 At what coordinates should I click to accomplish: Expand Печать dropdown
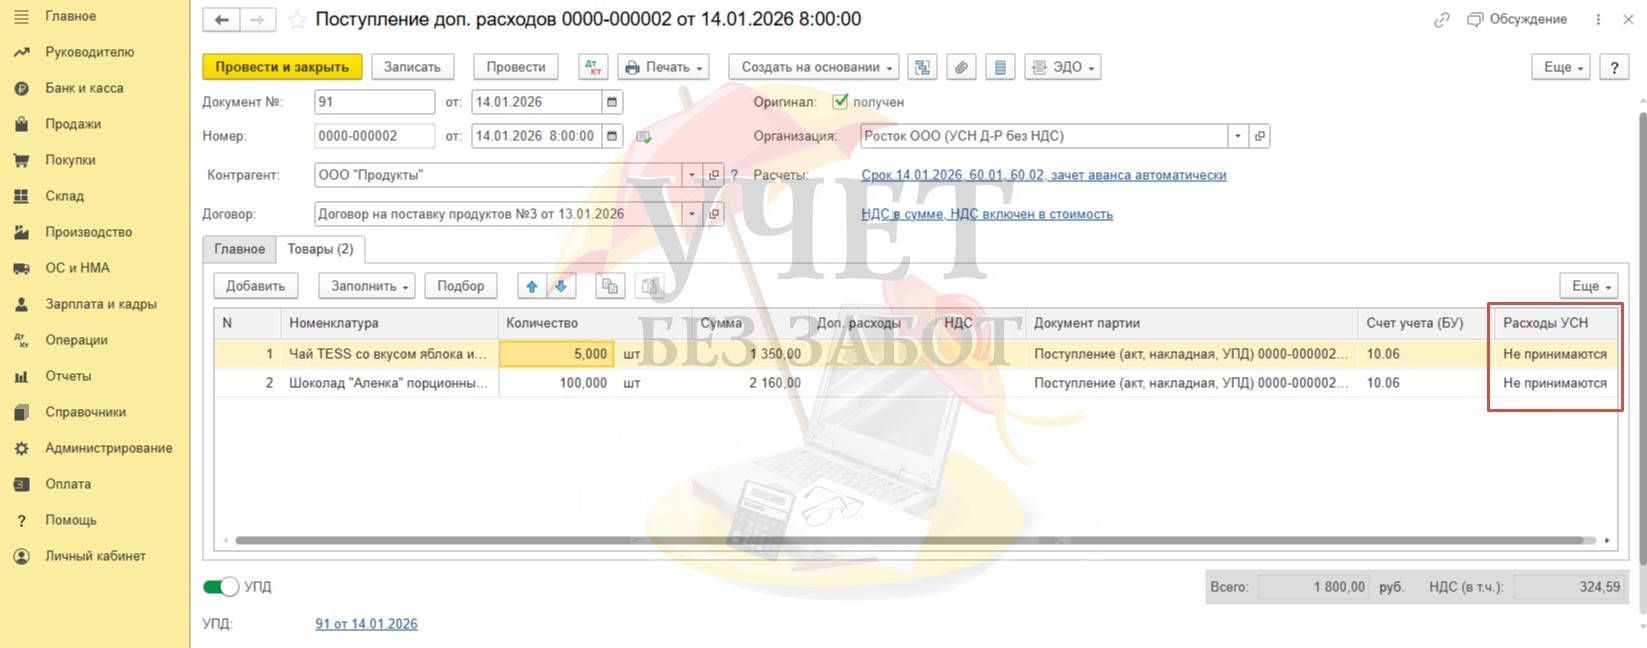tap(663, 67)
